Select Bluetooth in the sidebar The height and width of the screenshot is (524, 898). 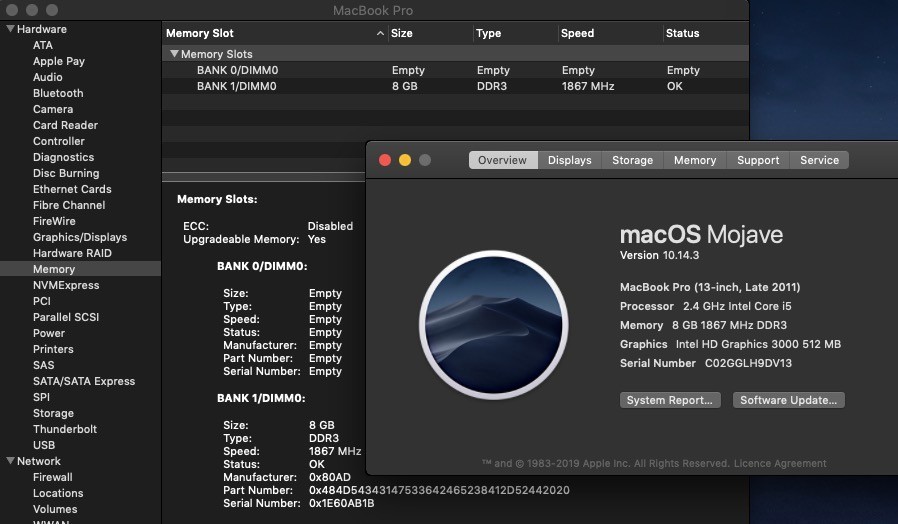pos(58,93)
